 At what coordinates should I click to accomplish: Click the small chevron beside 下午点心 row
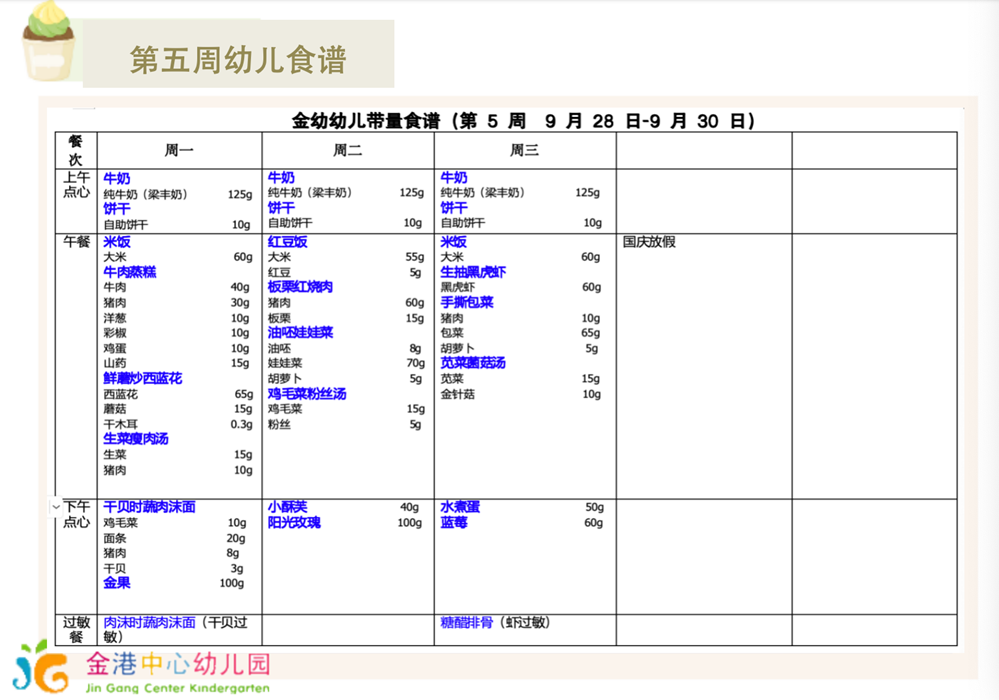tap(56, 507)
